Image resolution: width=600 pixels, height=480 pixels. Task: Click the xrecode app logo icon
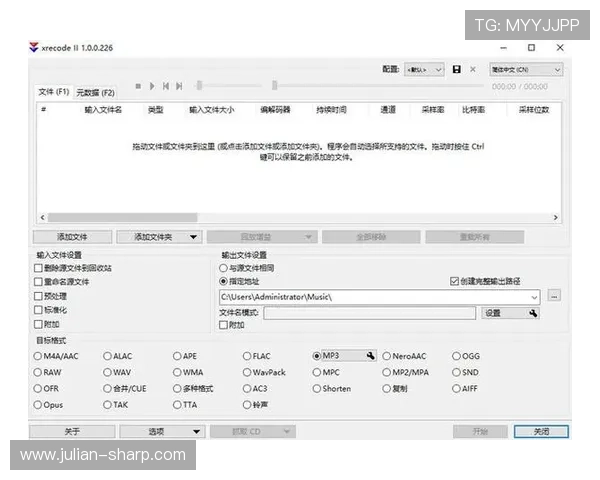click(34, 47)
